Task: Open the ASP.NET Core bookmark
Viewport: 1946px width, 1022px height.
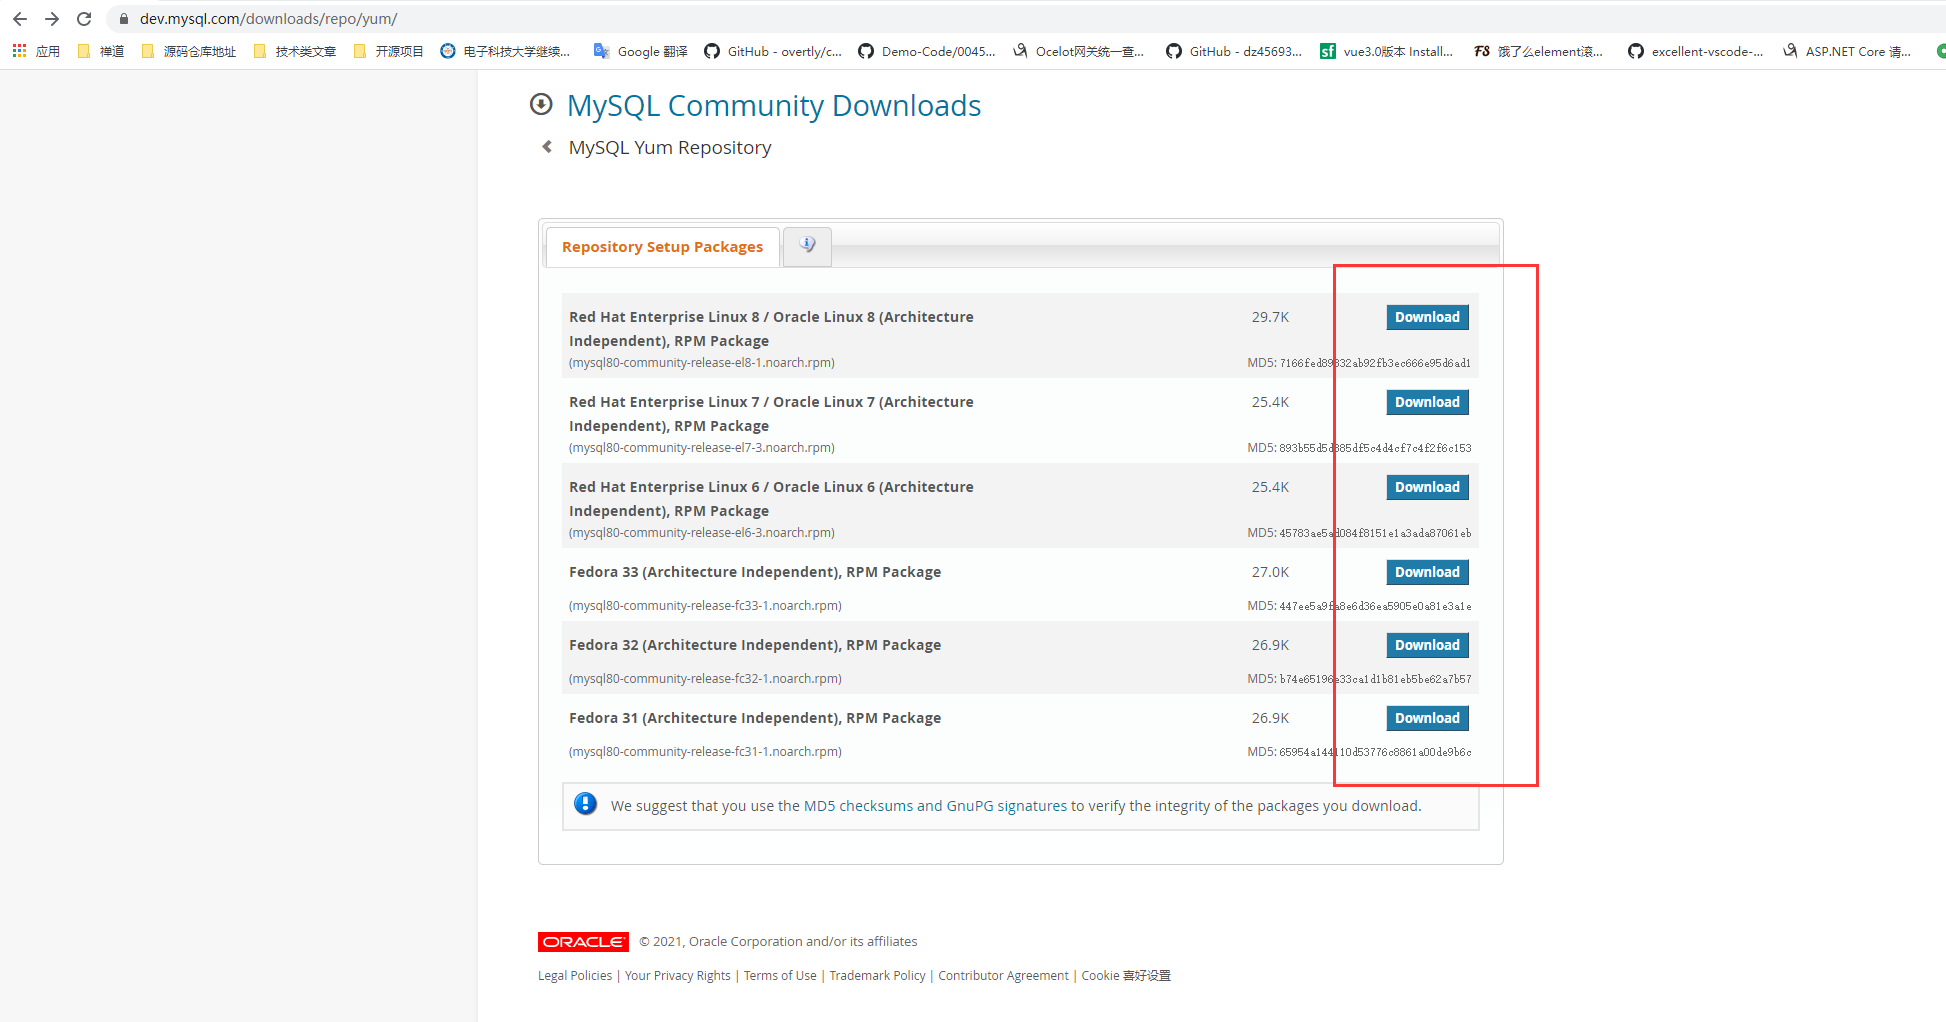Action: click(1848, 51)
